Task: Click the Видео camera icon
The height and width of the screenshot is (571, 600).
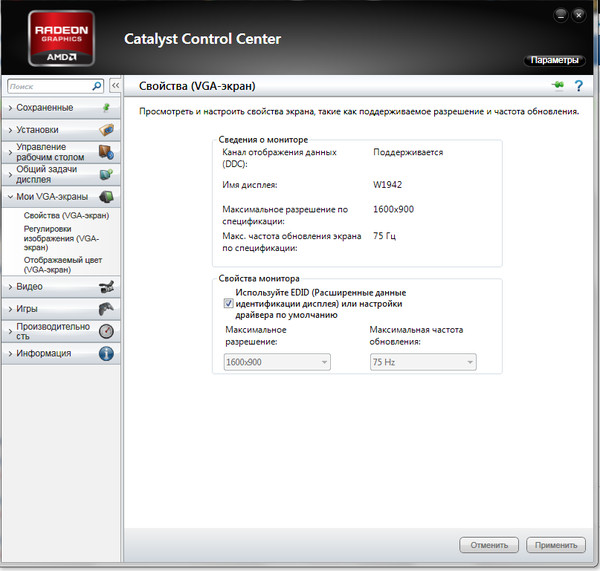Action: pos(106,287)
